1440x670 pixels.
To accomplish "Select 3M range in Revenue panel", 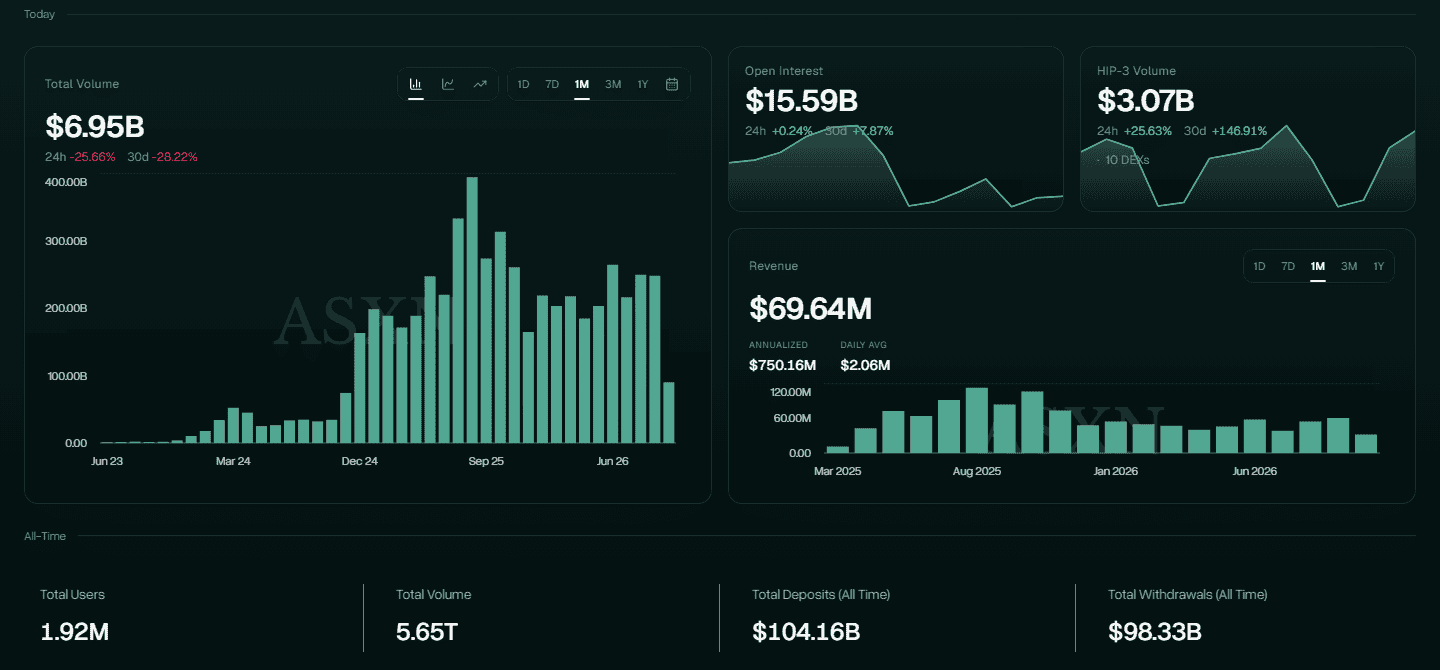I will click(1349, 266).
